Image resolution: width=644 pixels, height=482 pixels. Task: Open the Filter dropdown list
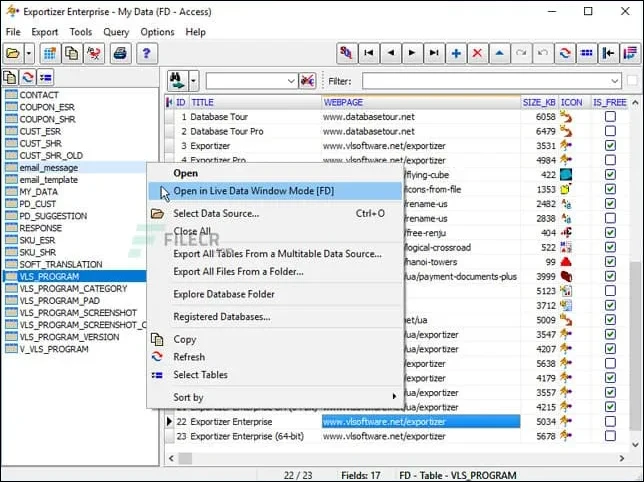pos(614,81)
